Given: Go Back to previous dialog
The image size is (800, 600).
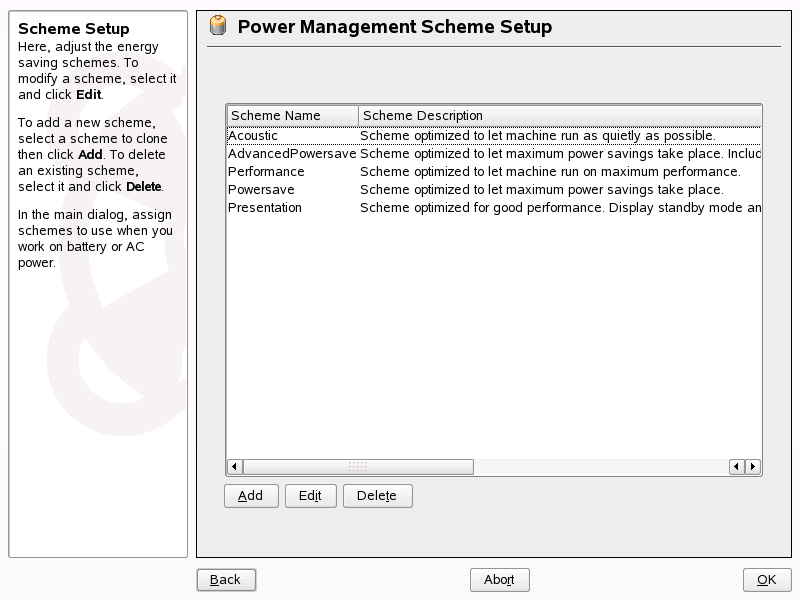Looking at the screenshot, I should (x=226, y=580).
